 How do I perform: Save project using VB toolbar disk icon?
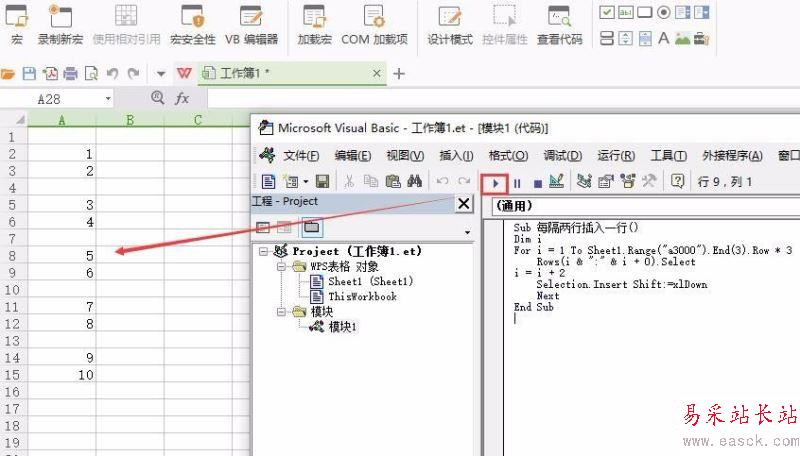322,181
